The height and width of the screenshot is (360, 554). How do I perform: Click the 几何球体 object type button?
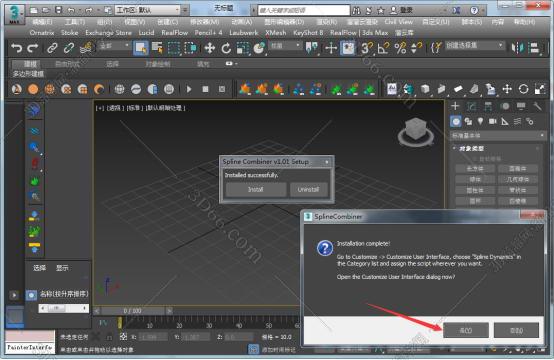(518, 179)
